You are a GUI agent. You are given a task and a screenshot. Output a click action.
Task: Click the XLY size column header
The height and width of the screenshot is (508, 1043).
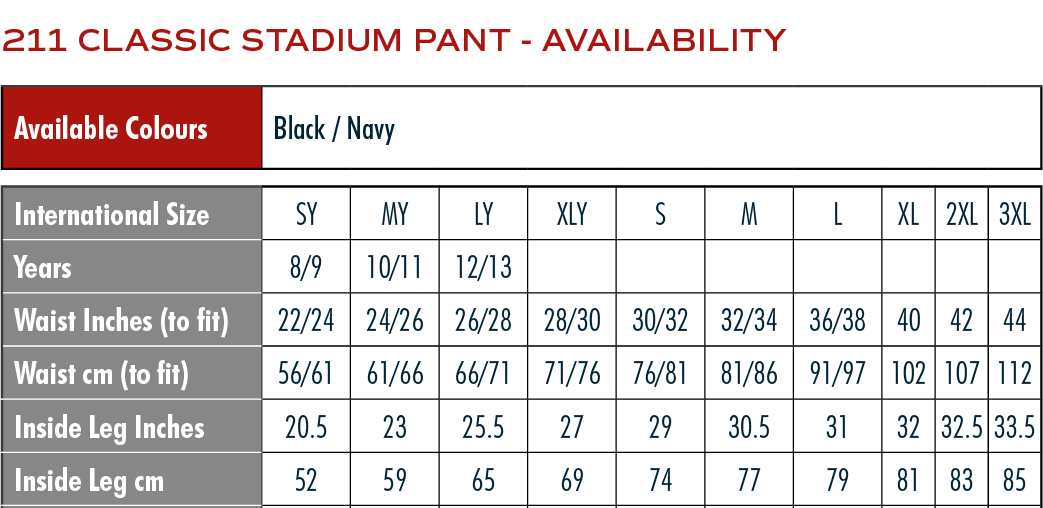(x=572, y=215)
